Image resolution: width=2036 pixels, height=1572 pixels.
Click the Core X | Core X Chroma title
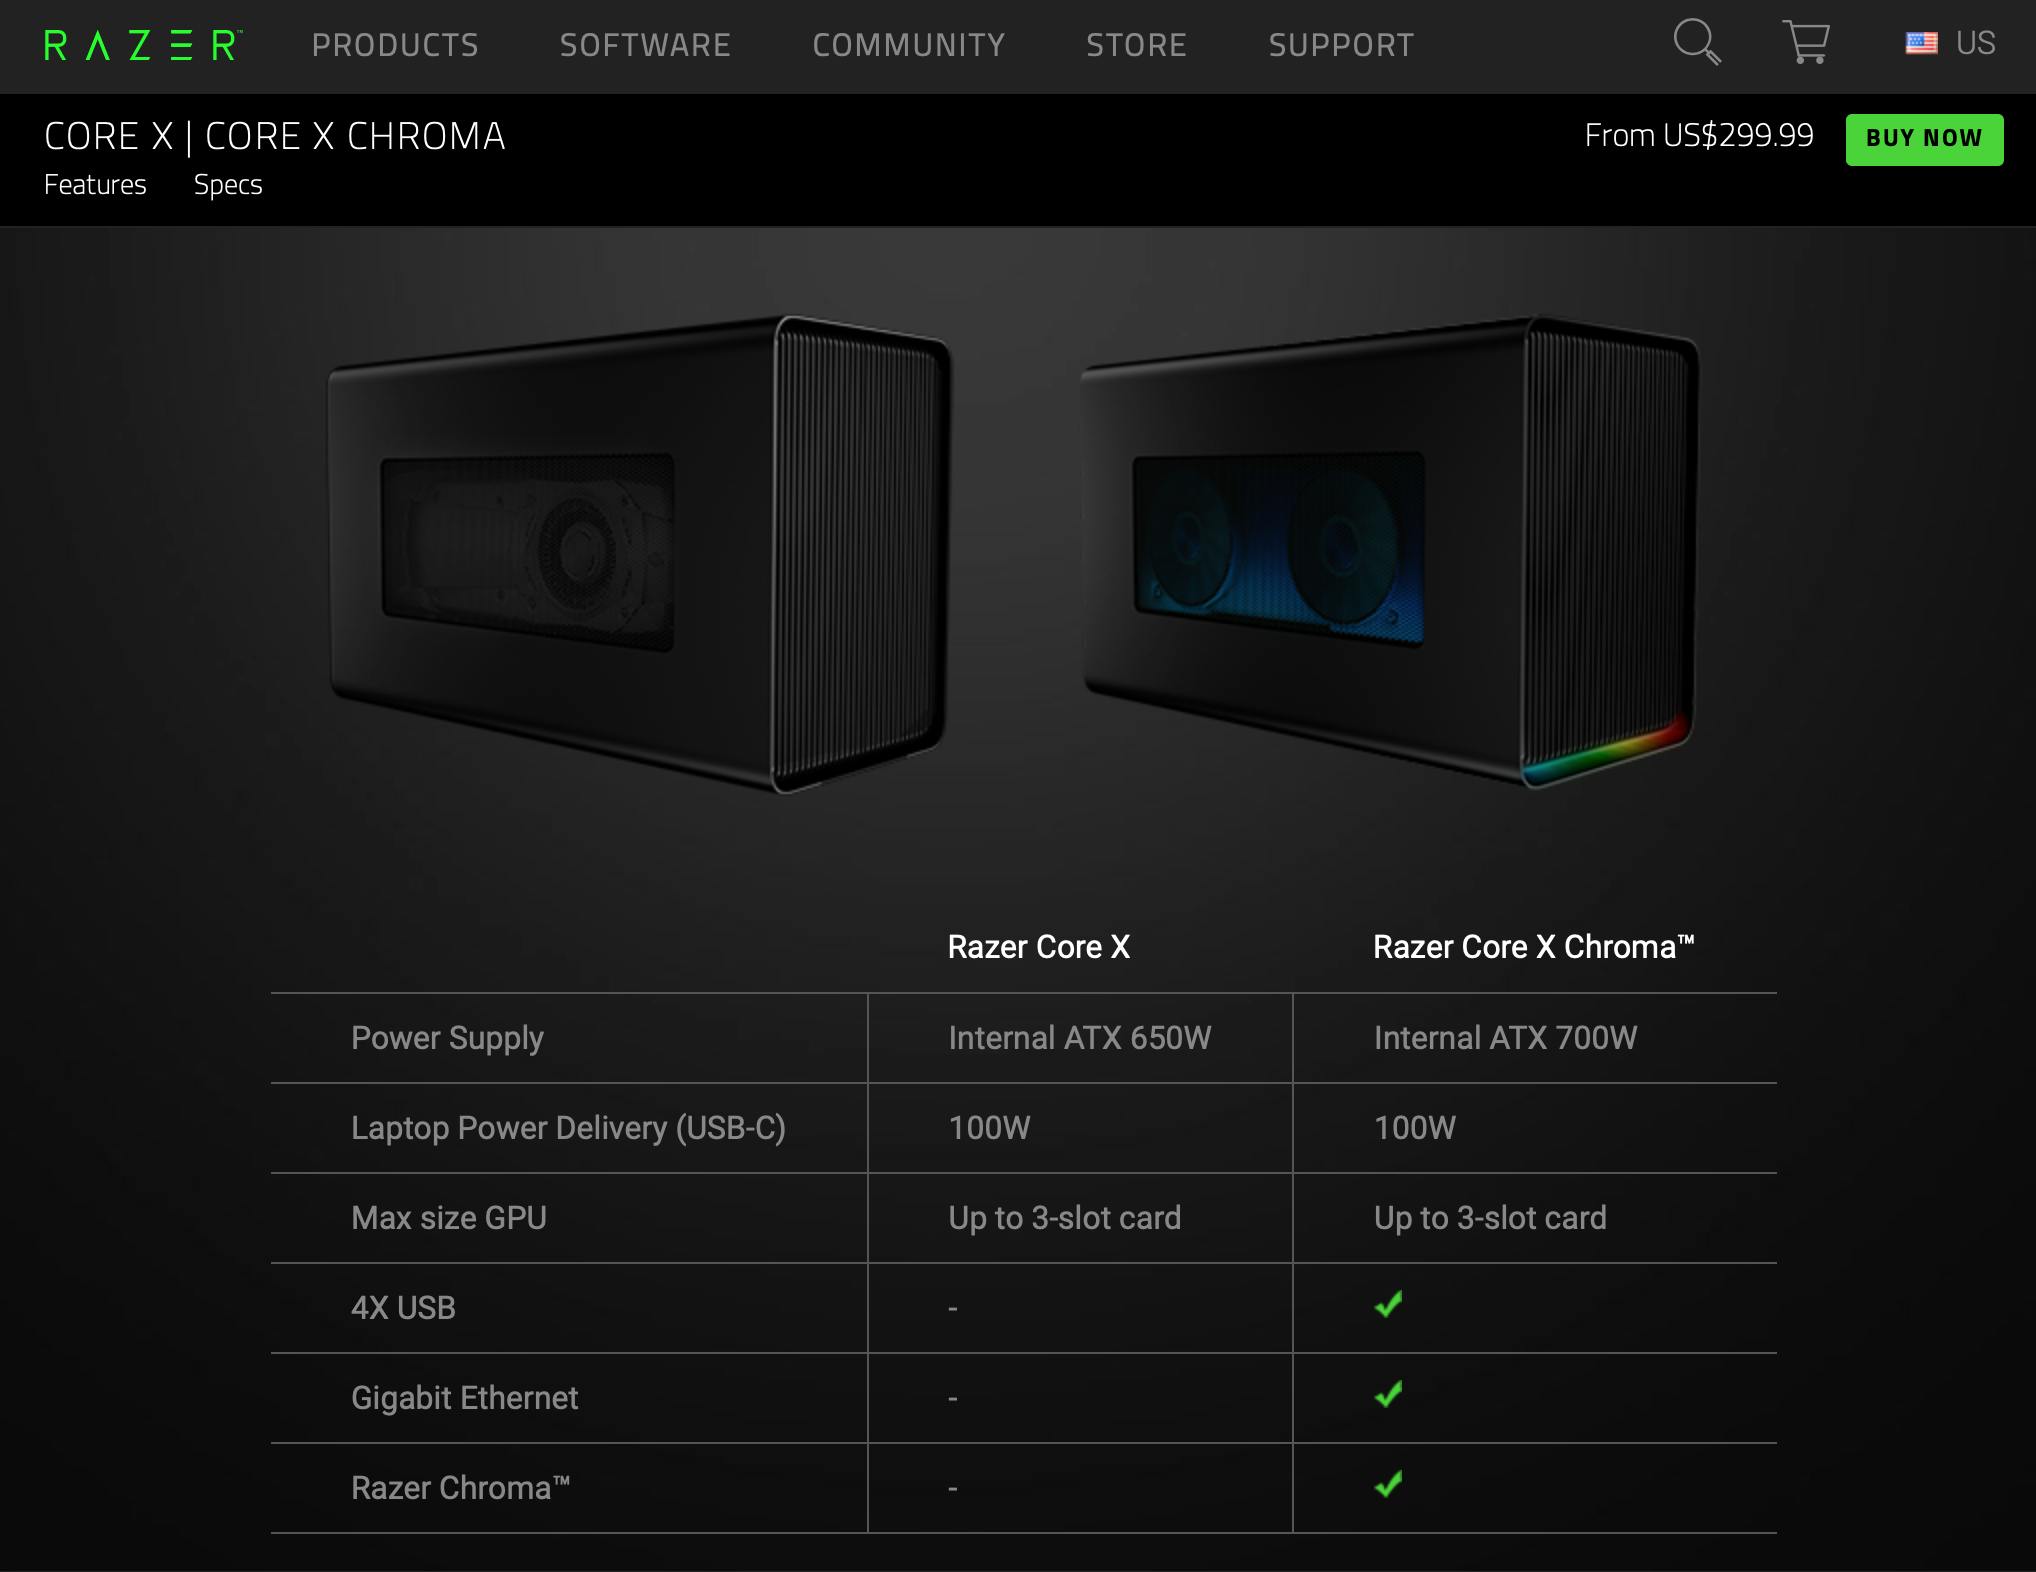[x=275, y=136]
